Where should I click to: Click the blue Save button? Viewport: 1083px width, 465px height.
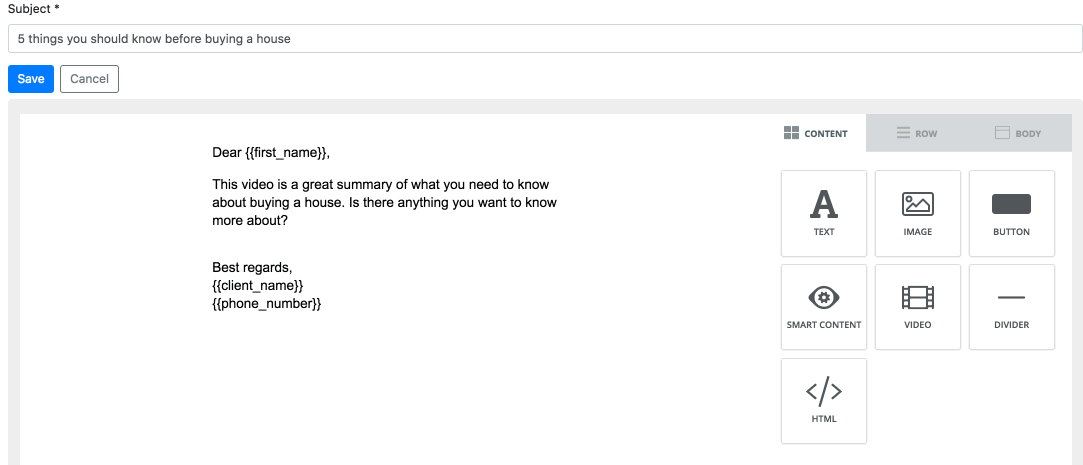pyautogui.click(x=31, y=79)
